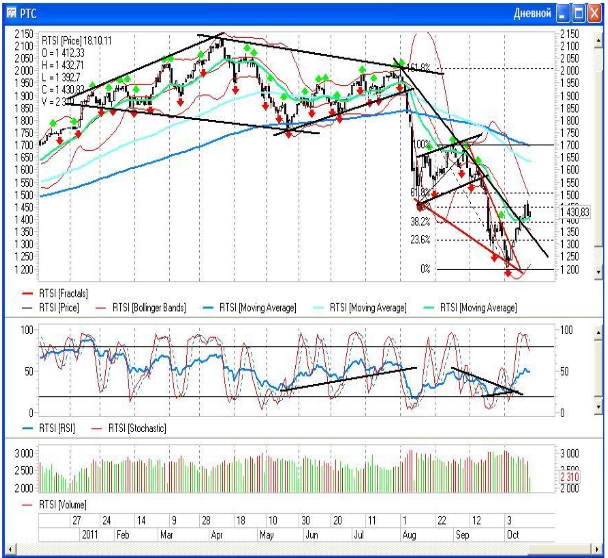Click the 0% Fibonacci level label

click(x=425, y=269)
